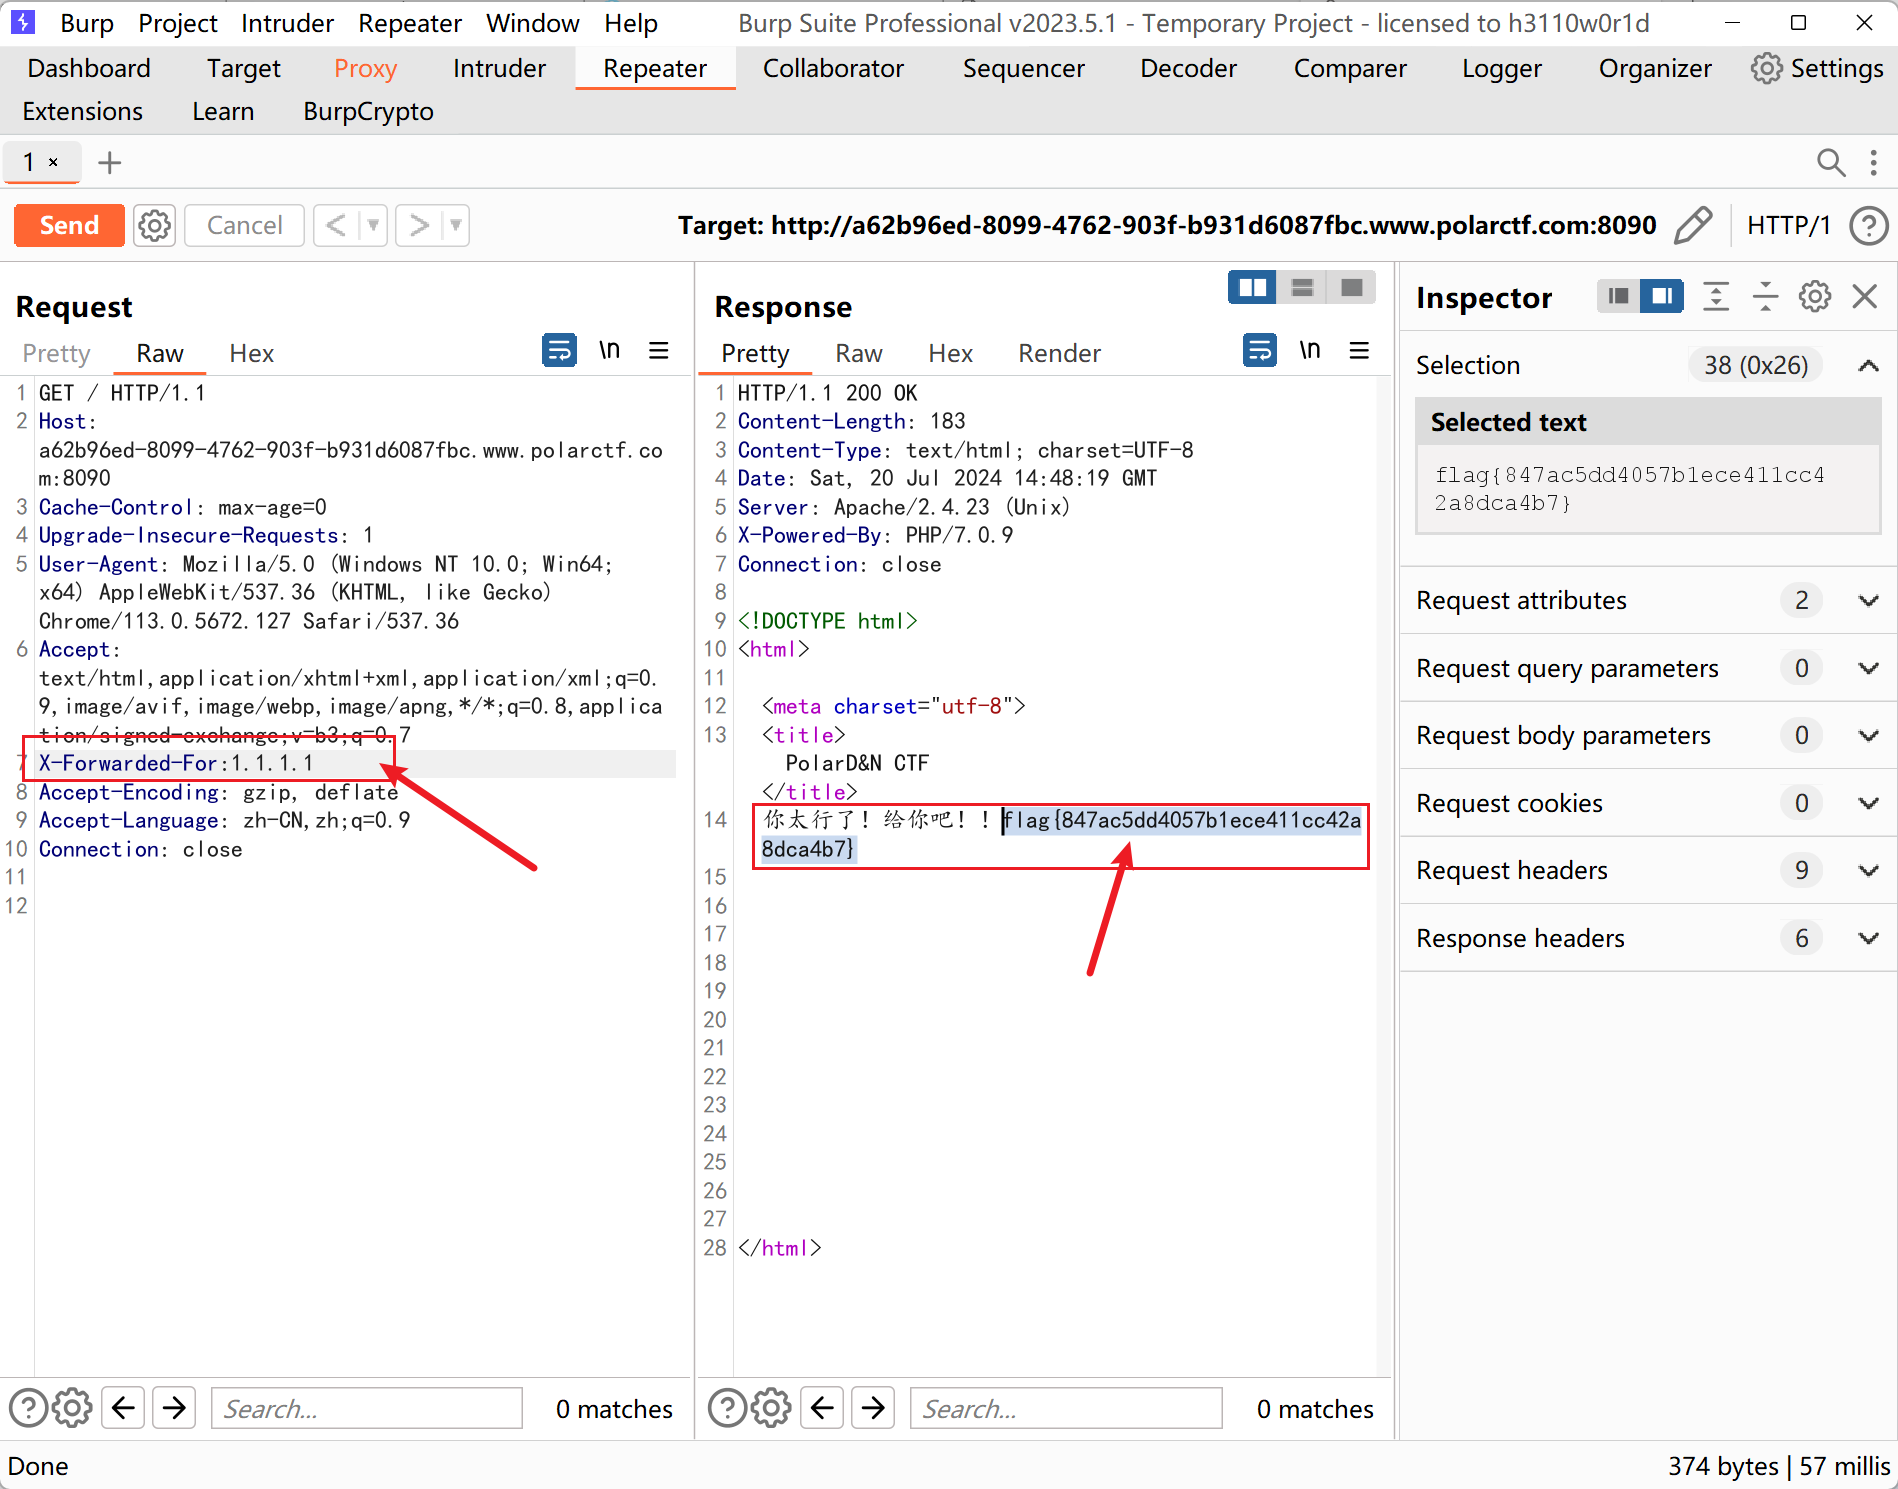Image resolution: width=1898 pixels, height=1489 pixels.
Task: Dock Inspector to the right layout icon
Action: pyautogui.click(x=1661, y=296)
